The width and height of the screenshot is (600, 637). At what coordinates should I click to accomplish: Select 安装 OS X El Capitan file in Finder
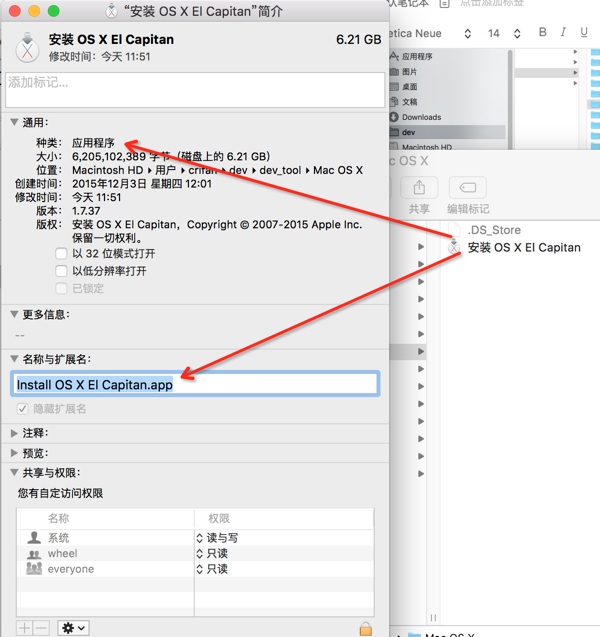524,247
